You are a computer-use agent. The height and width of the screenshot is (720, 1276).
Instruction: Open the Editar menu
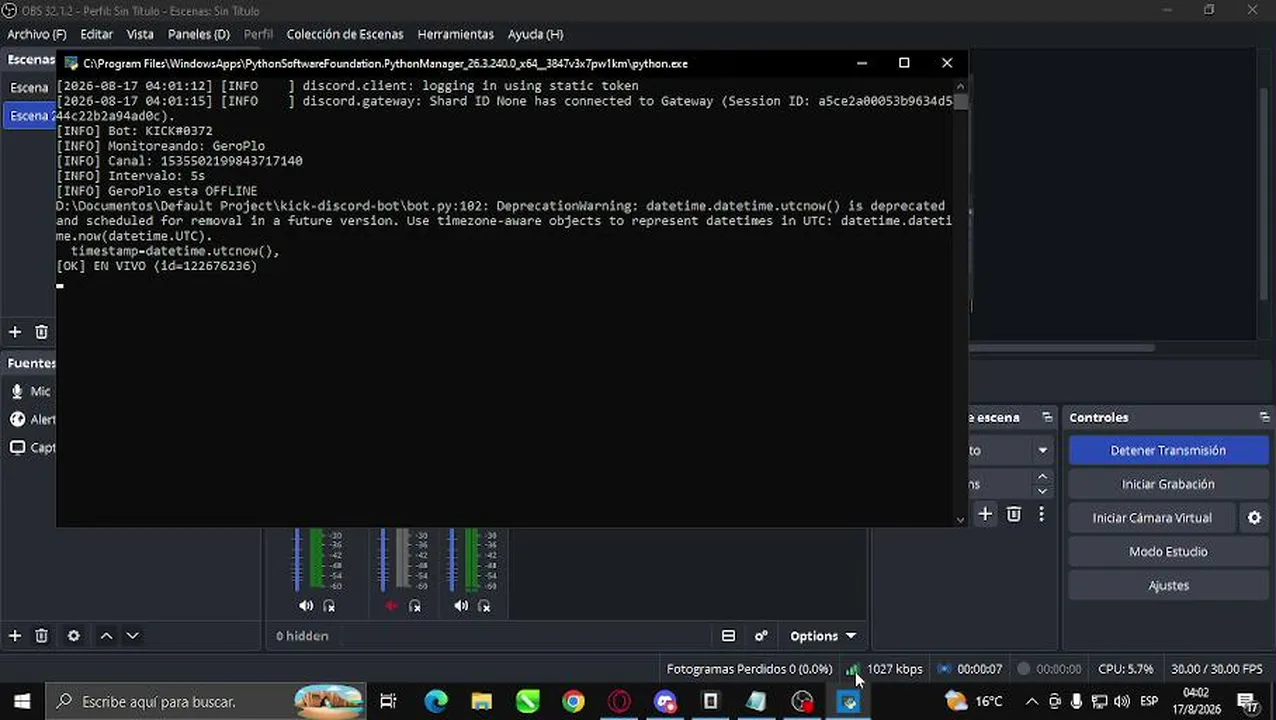point(96,34)
